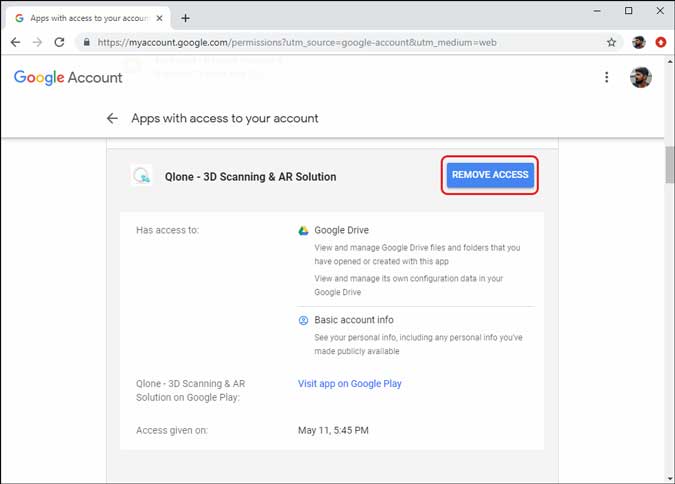This screenshot has width=675, height=484.
Task: Reload the page with the refresh icon
Action: click(60, 43)
